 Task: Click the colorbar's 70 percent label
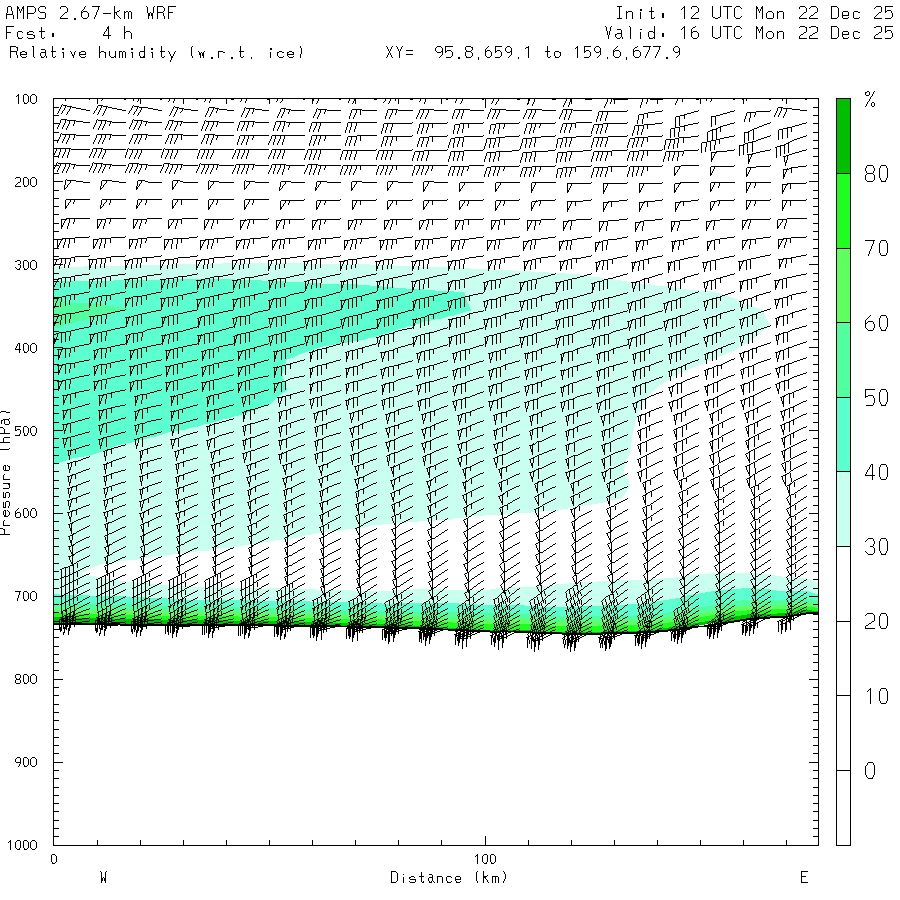point(876,249)
